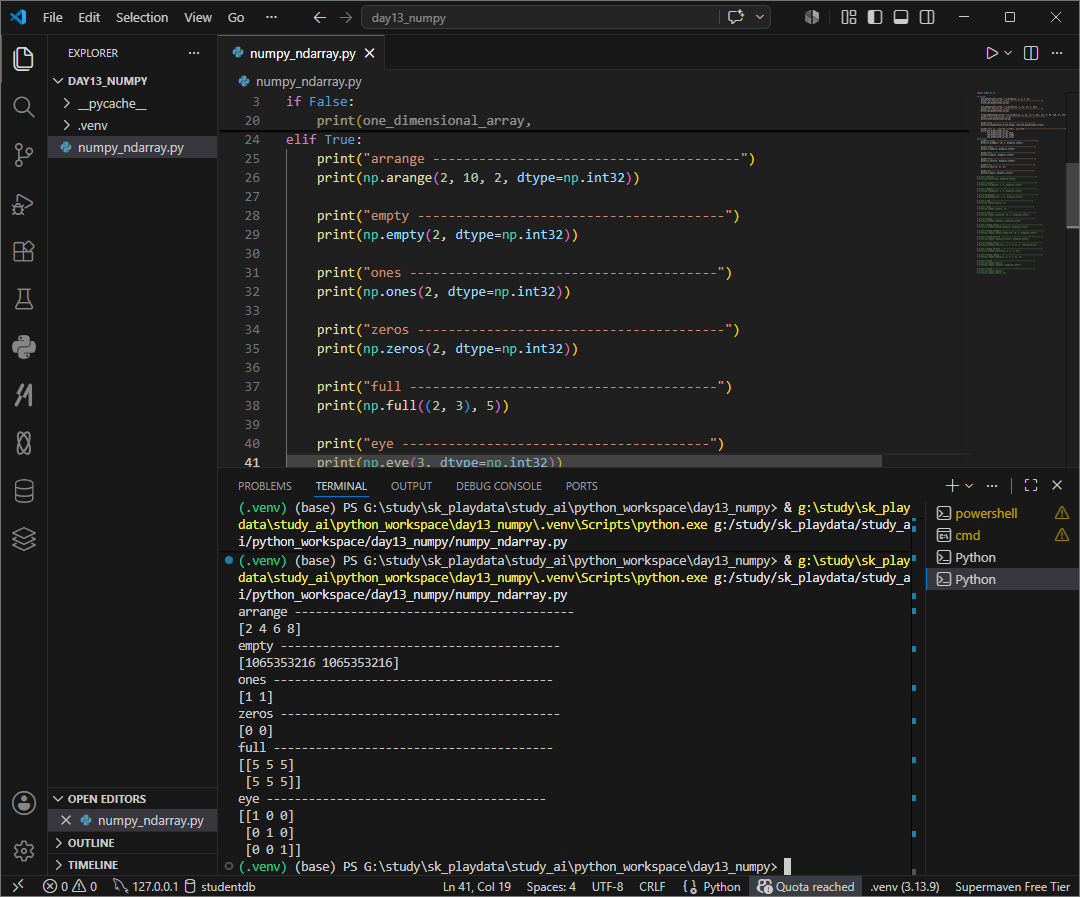Open numpy_ndarray.py in the explorer tree

point(131,147)
